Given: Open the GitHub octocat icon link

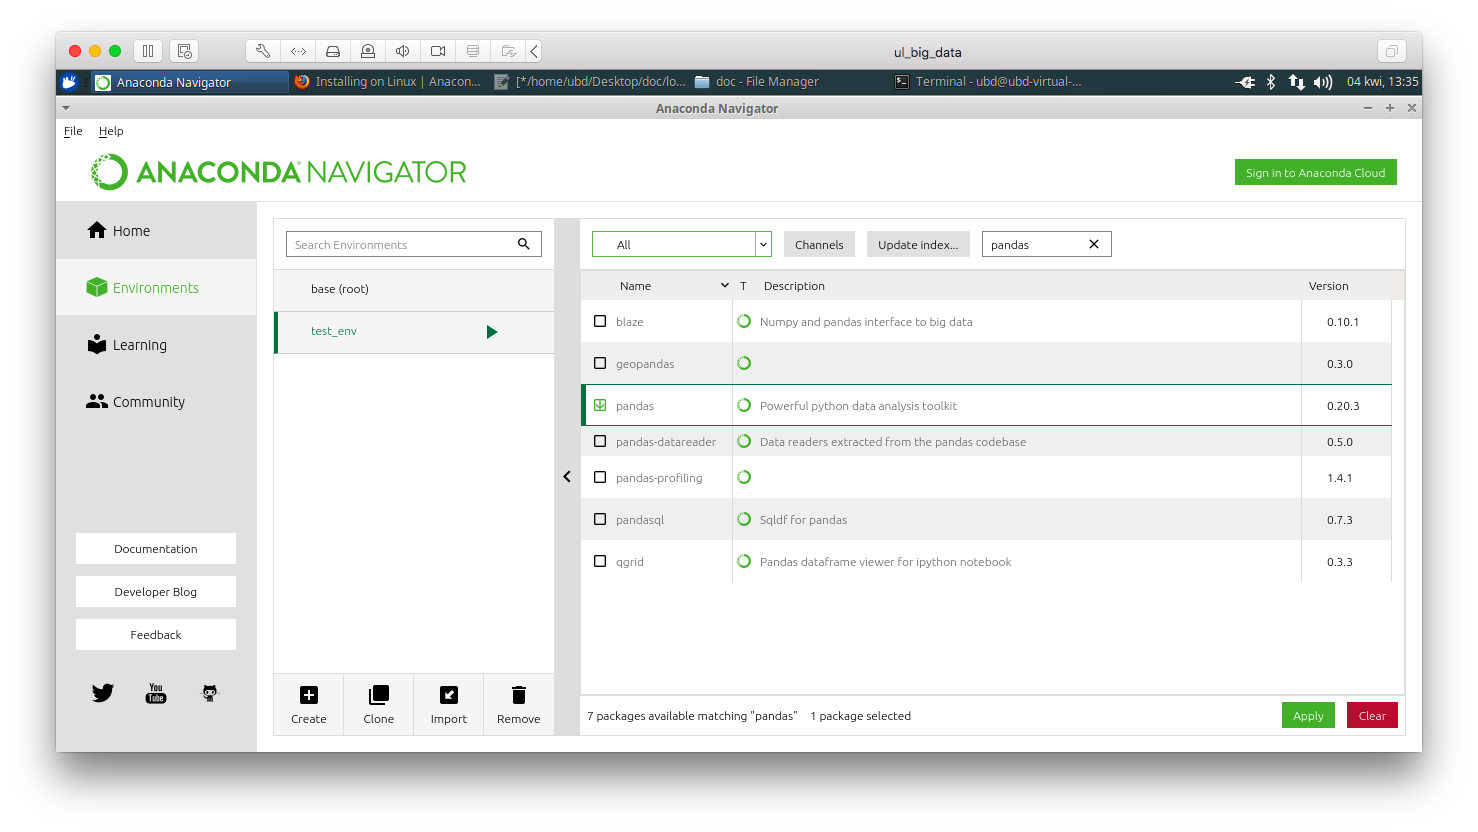Looking at the screenshot, I should (x=210, y=693).
